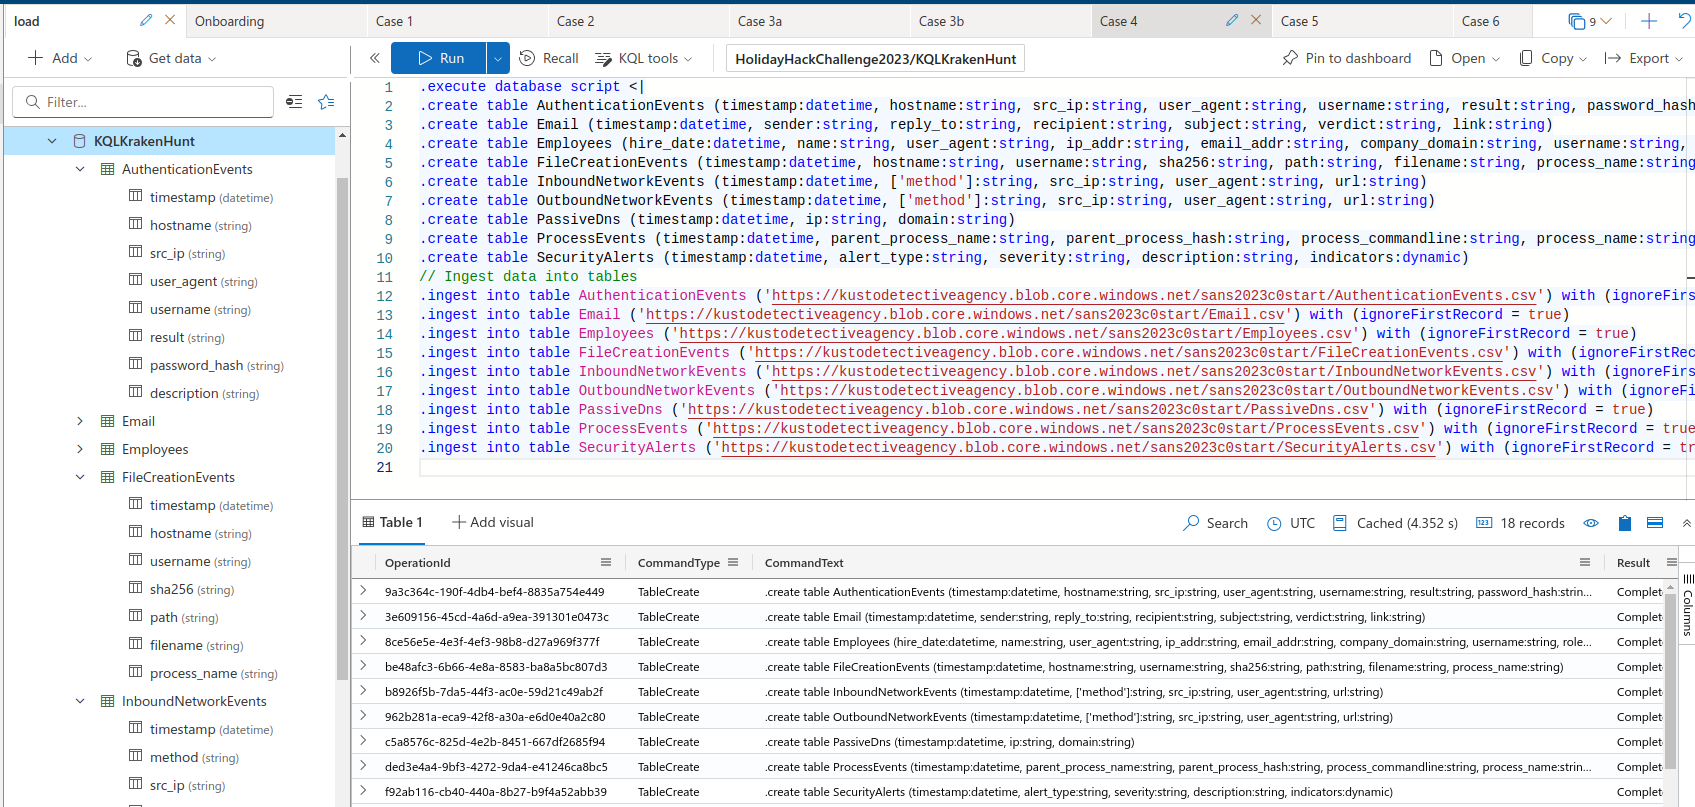Recall the previous query

[549, 58]
